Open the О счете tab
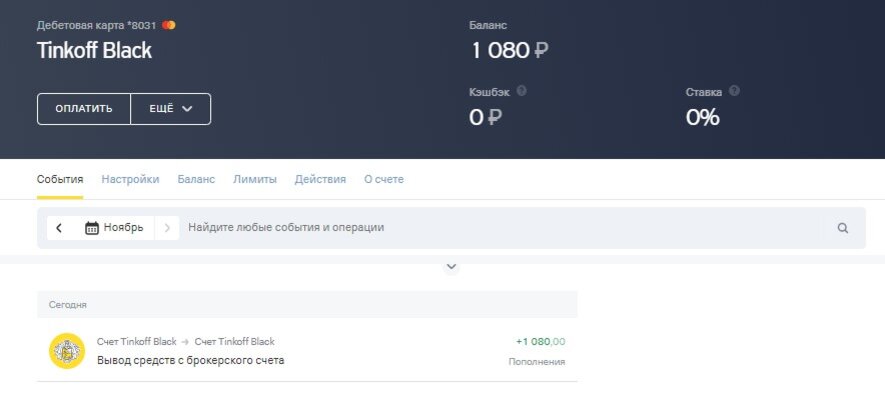 (x=384, y=179)
